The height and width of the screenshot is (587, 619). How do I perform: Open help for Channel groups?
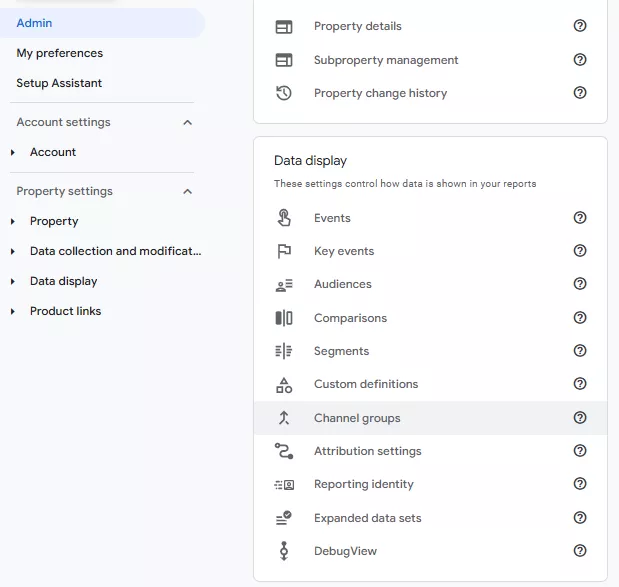580,418
